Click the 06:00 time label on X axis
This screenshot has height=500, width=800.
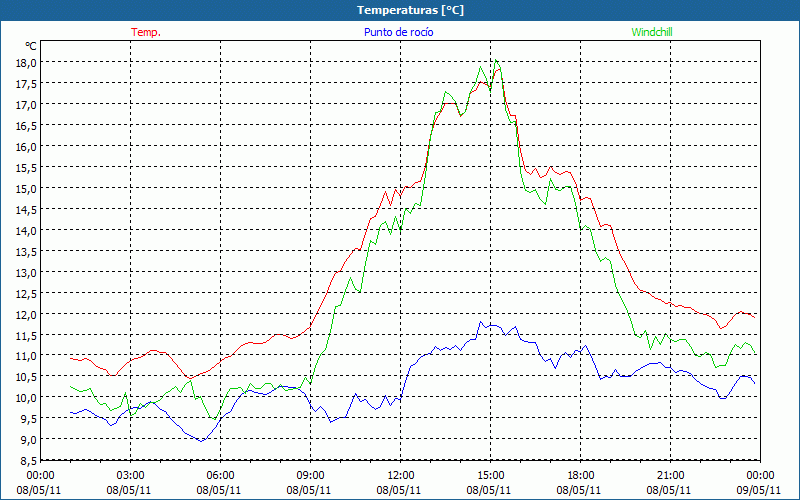pyautogui.click(x=220, y=476)
